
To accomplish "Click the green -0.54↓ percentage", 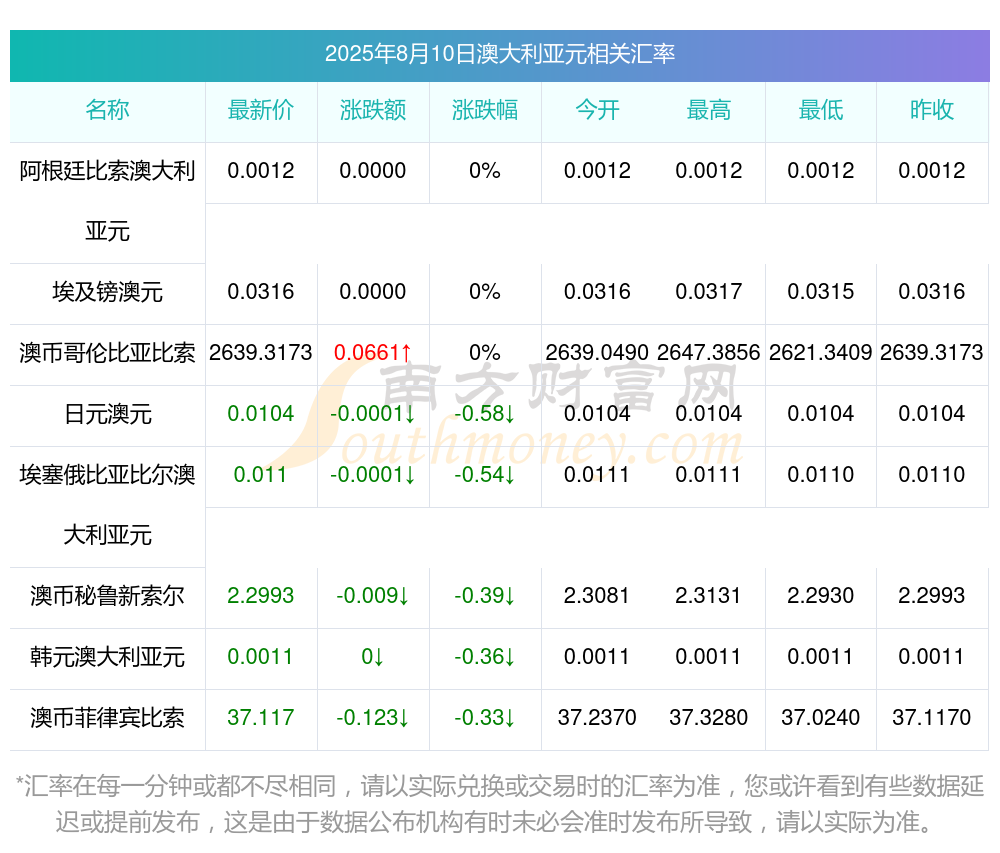I will [x=485, y=474].
